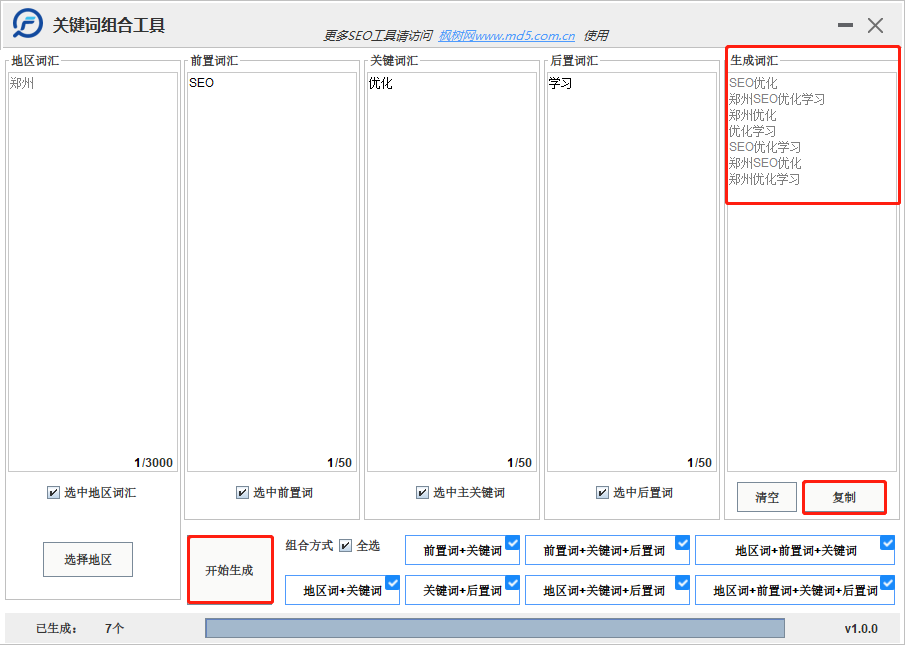Click the 1/3000 region word counter
Image resolution: width=905 pixels, height=645 pixels.
click(154, 463)
